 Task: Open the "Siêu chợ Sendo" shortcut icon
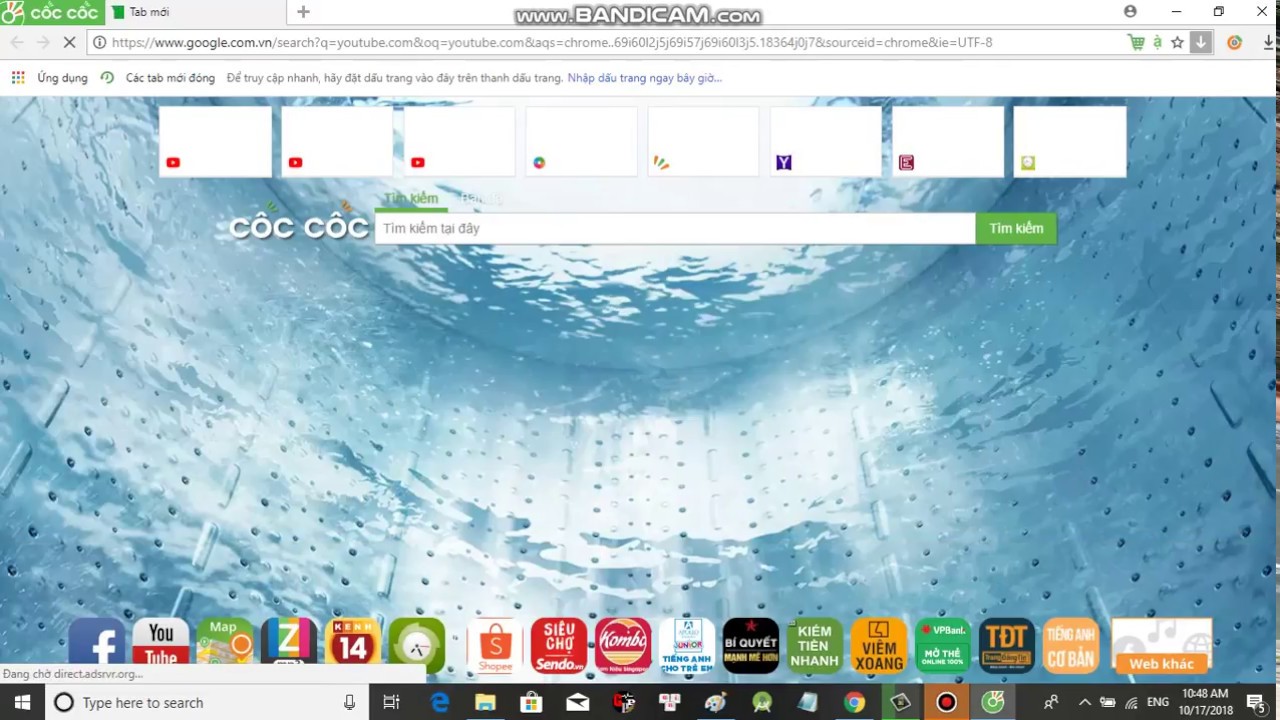(559, 645)
